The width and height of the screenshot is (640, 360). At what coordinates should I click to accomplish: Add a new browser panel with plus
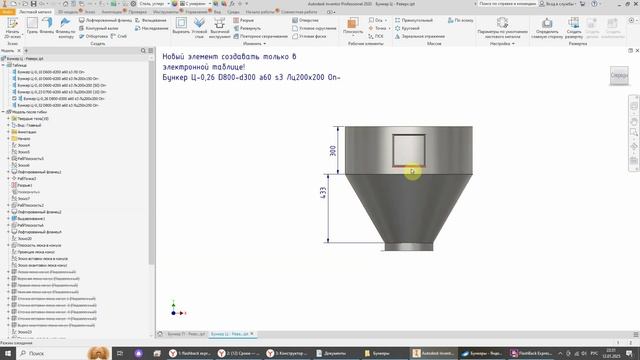click(26, 51)
